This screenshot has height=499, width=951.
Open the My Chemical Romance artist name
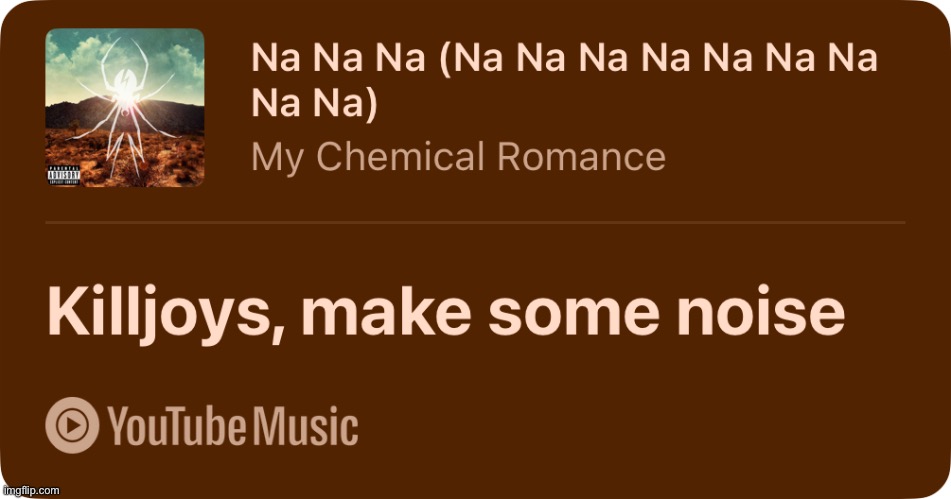click(x=459, y=156)
